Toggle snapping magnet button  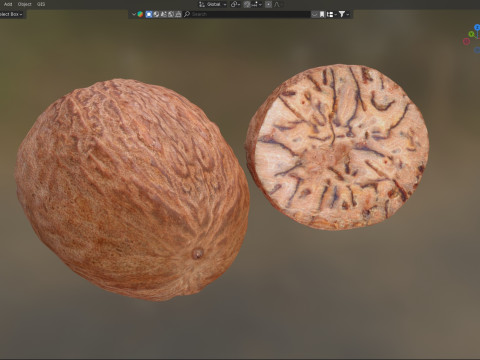(x=247, y=4)
